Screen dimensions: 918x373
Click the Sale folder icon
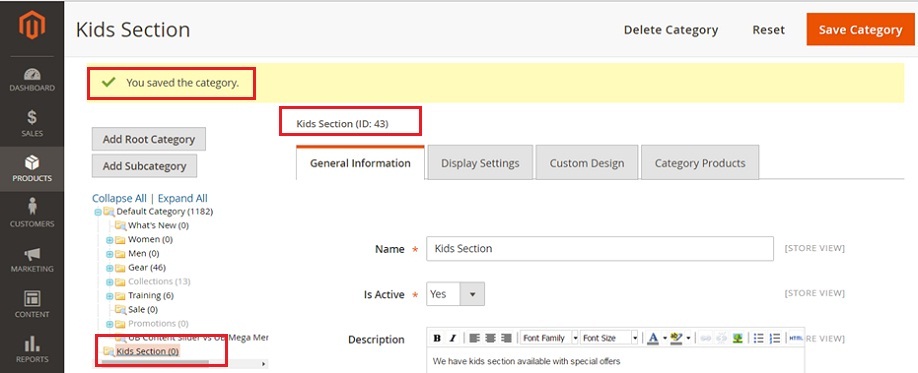(120, 310)
